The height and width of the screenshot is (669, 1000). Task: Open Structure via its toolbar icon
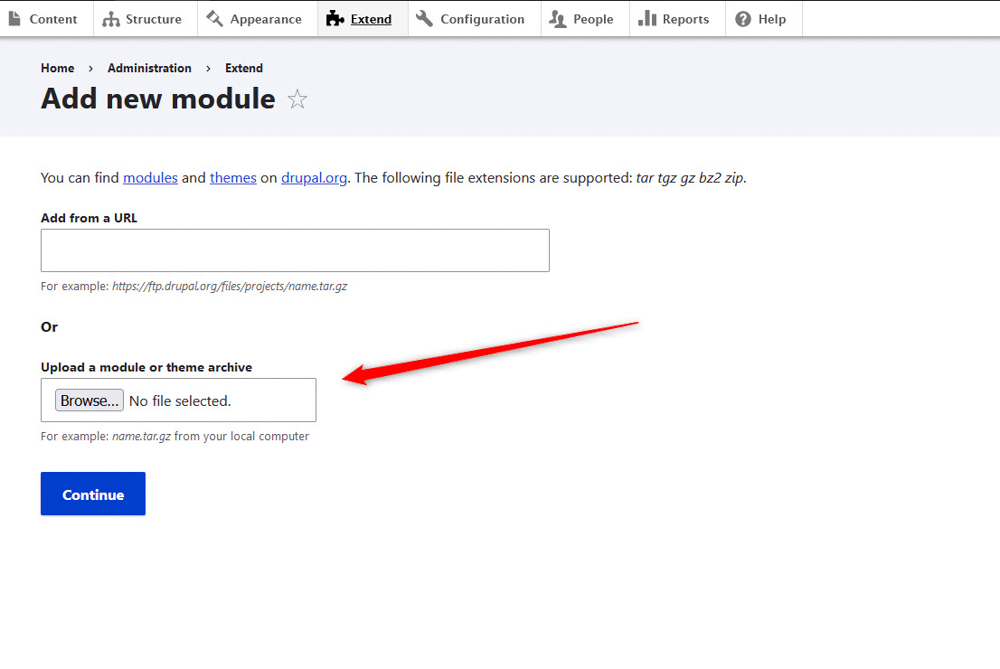pyautogui.click(x=113, y=18)
